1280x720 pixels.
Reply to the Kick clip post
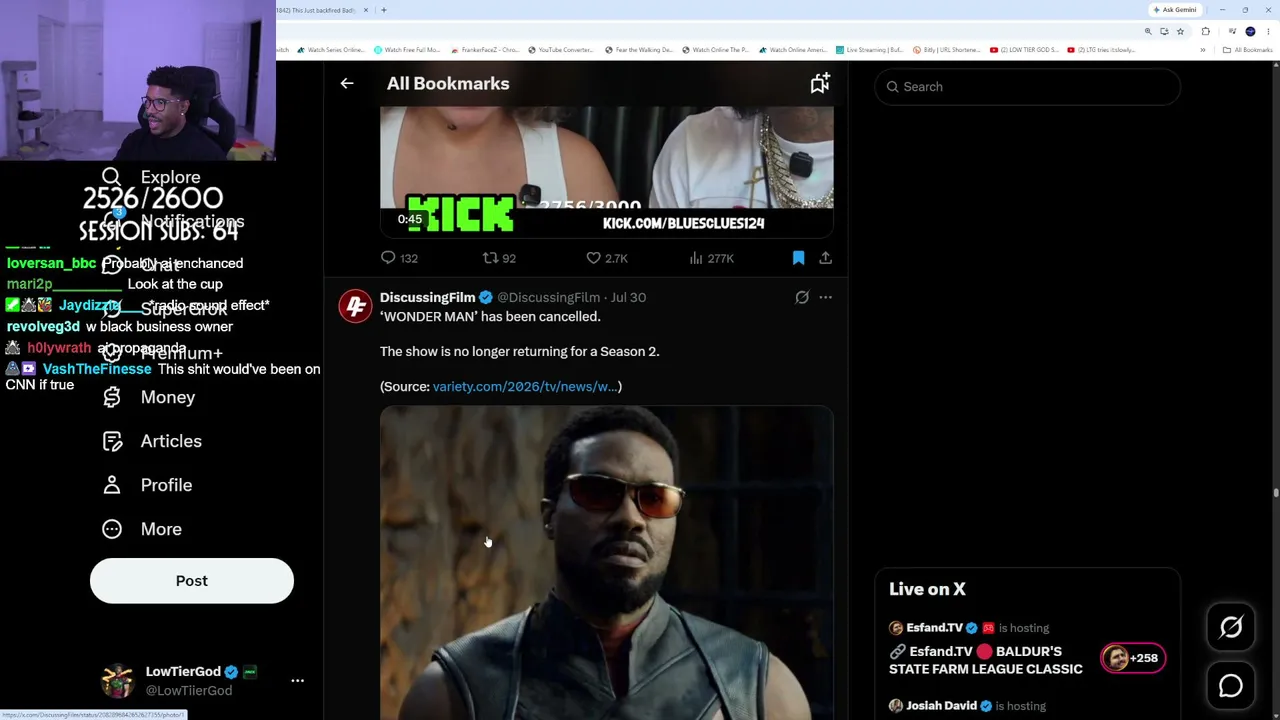click(399, 258)
